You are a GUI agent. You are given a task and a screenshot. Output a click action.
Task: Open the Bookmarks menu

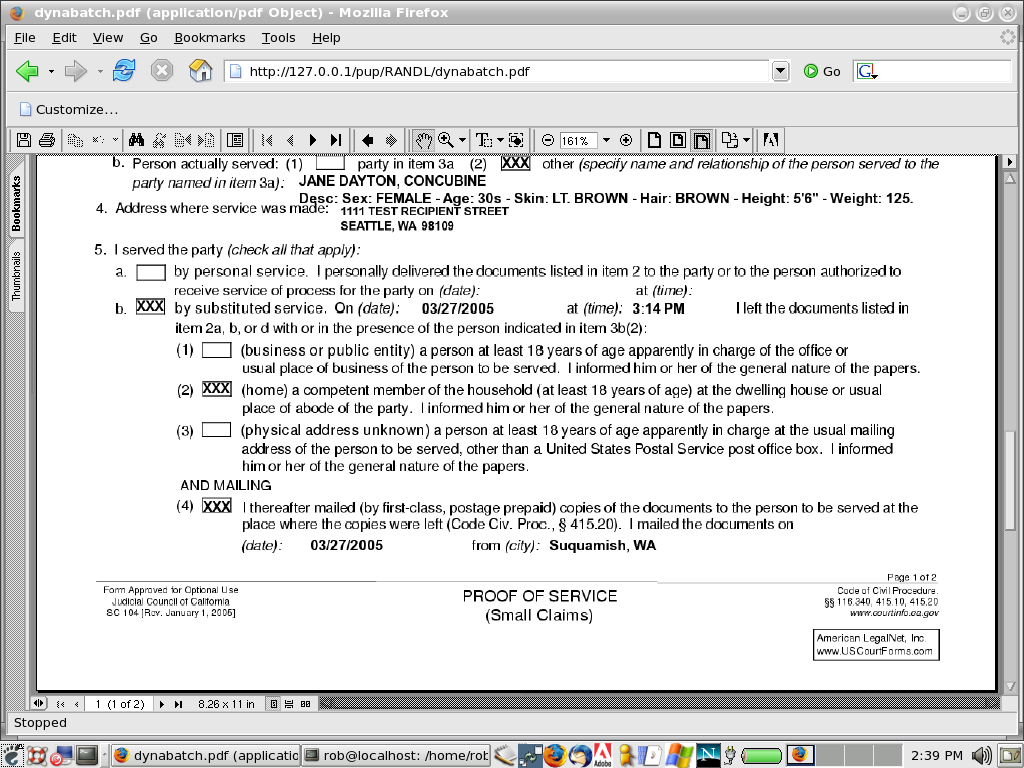[x=209, y=37]
